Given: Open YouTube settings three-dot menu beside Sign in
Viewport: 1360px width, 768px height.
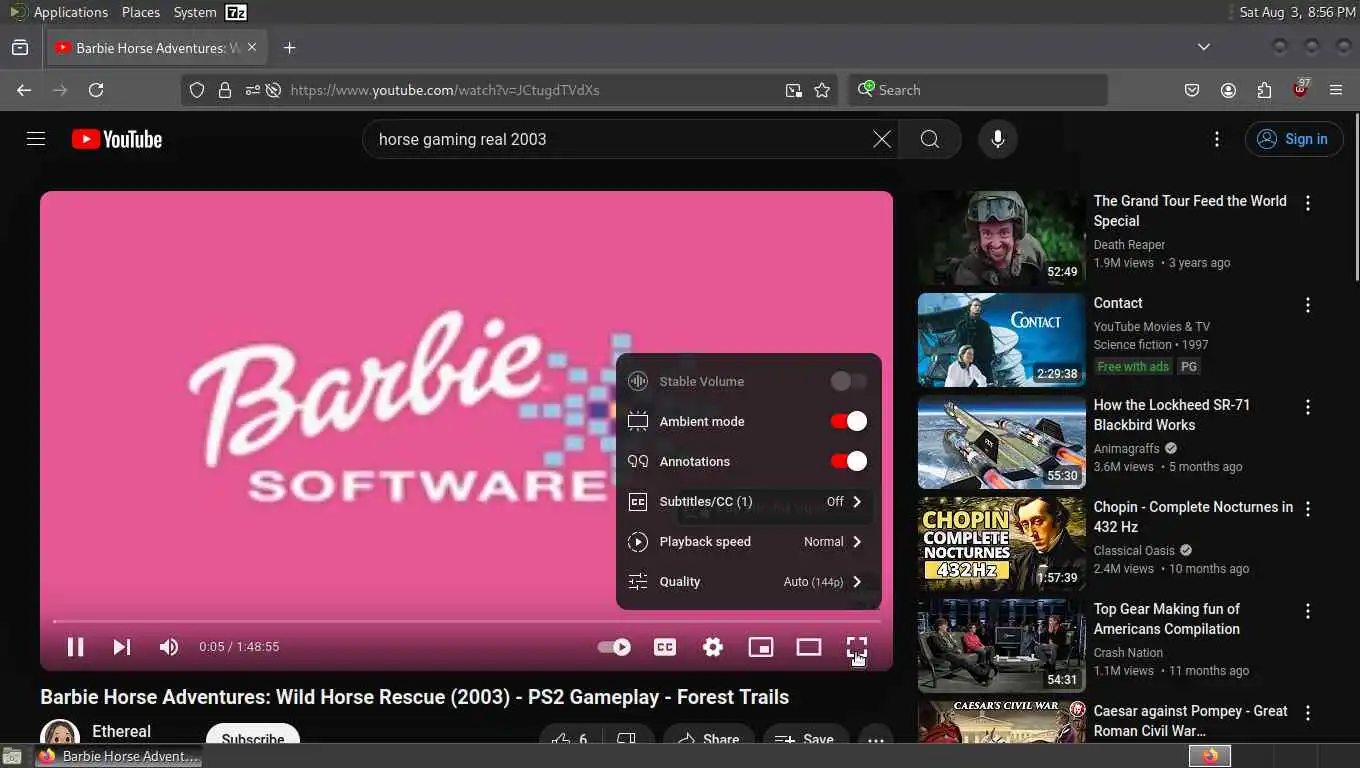Looking at the screenshot, I should pyautogui.click(x=1217, y=139).
